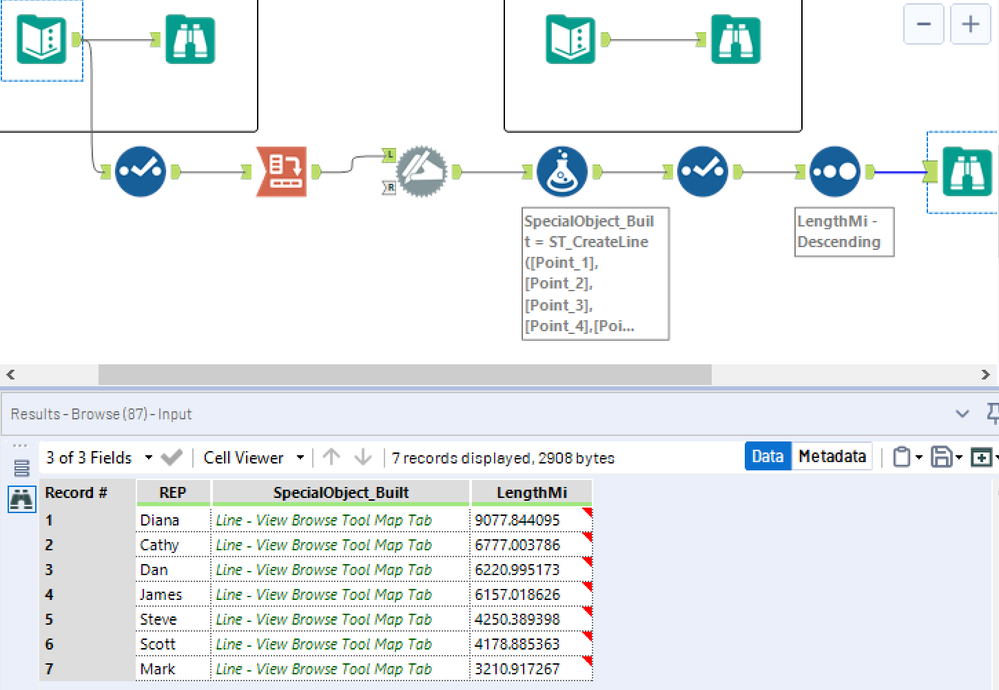Switch to the Metadata tab
The width and height of the screenshot is (999, 690).
(x=832, y=456)
